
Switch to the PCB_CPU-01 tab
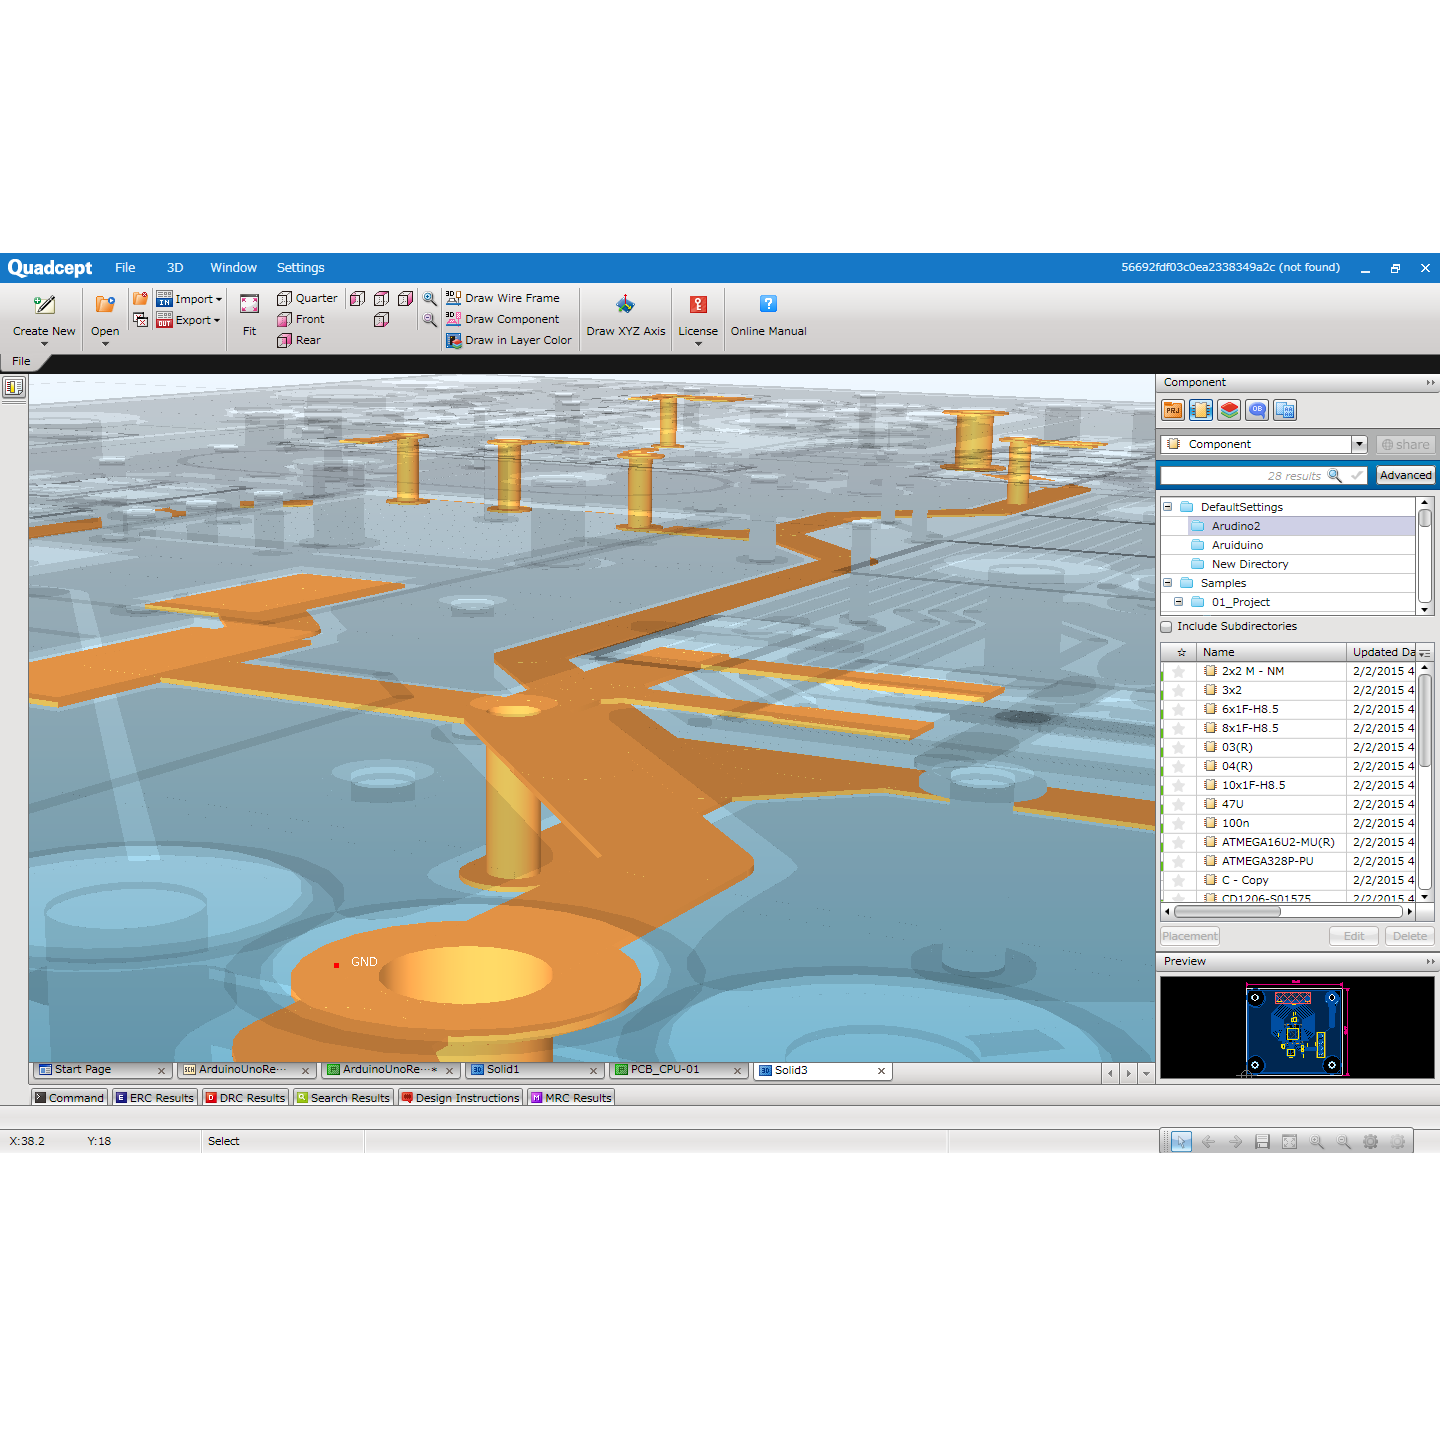coord(665,1070)
